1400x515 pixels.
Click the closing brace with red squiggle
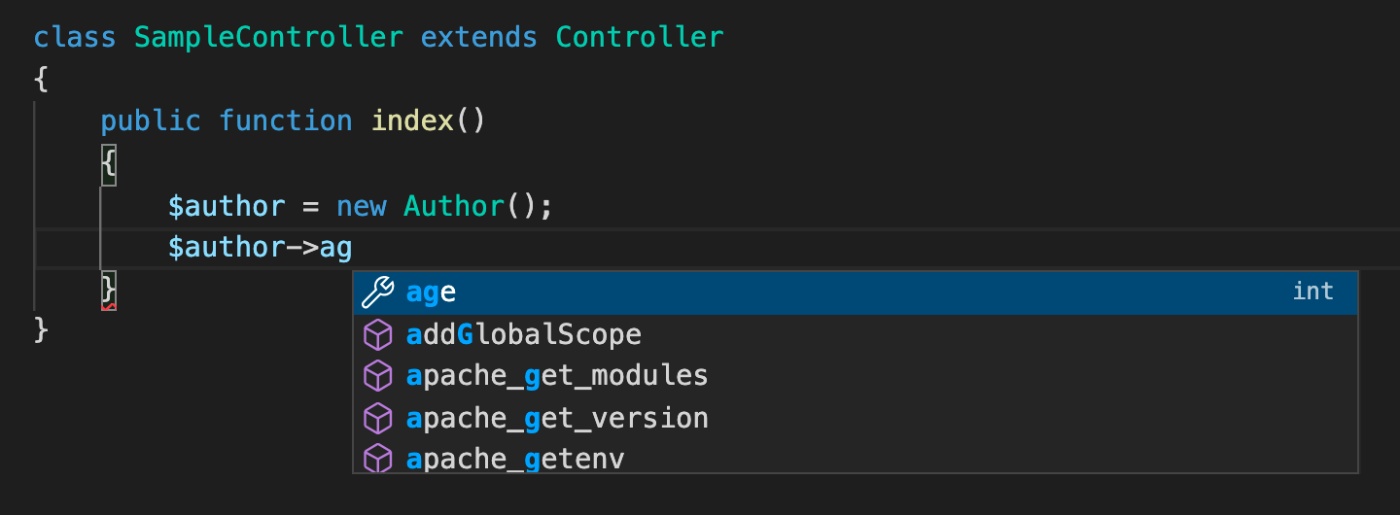pyautogui.click(x=109, y=290)
